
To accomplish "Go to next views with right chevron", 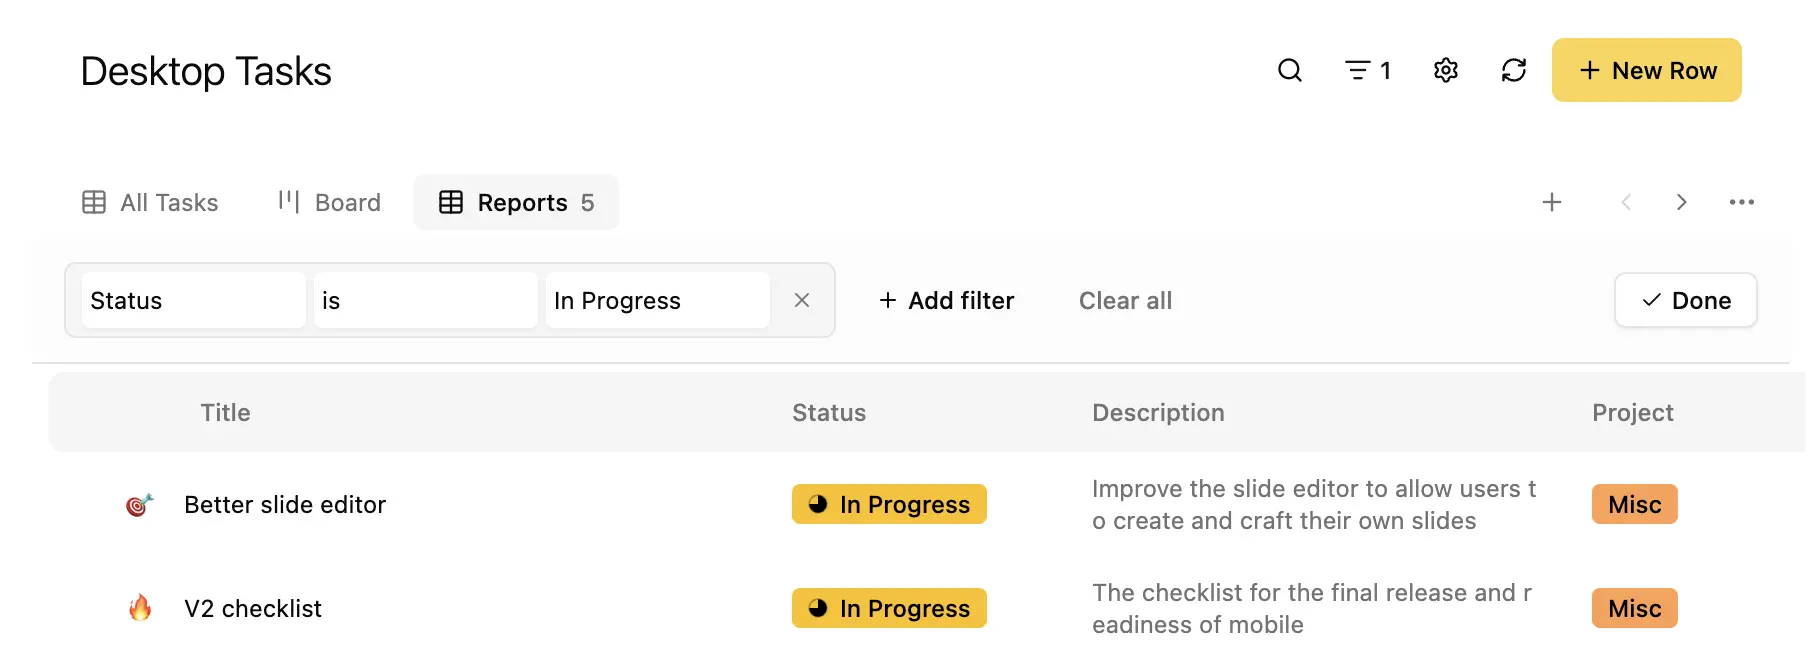I will click(x=1682, y=202).
